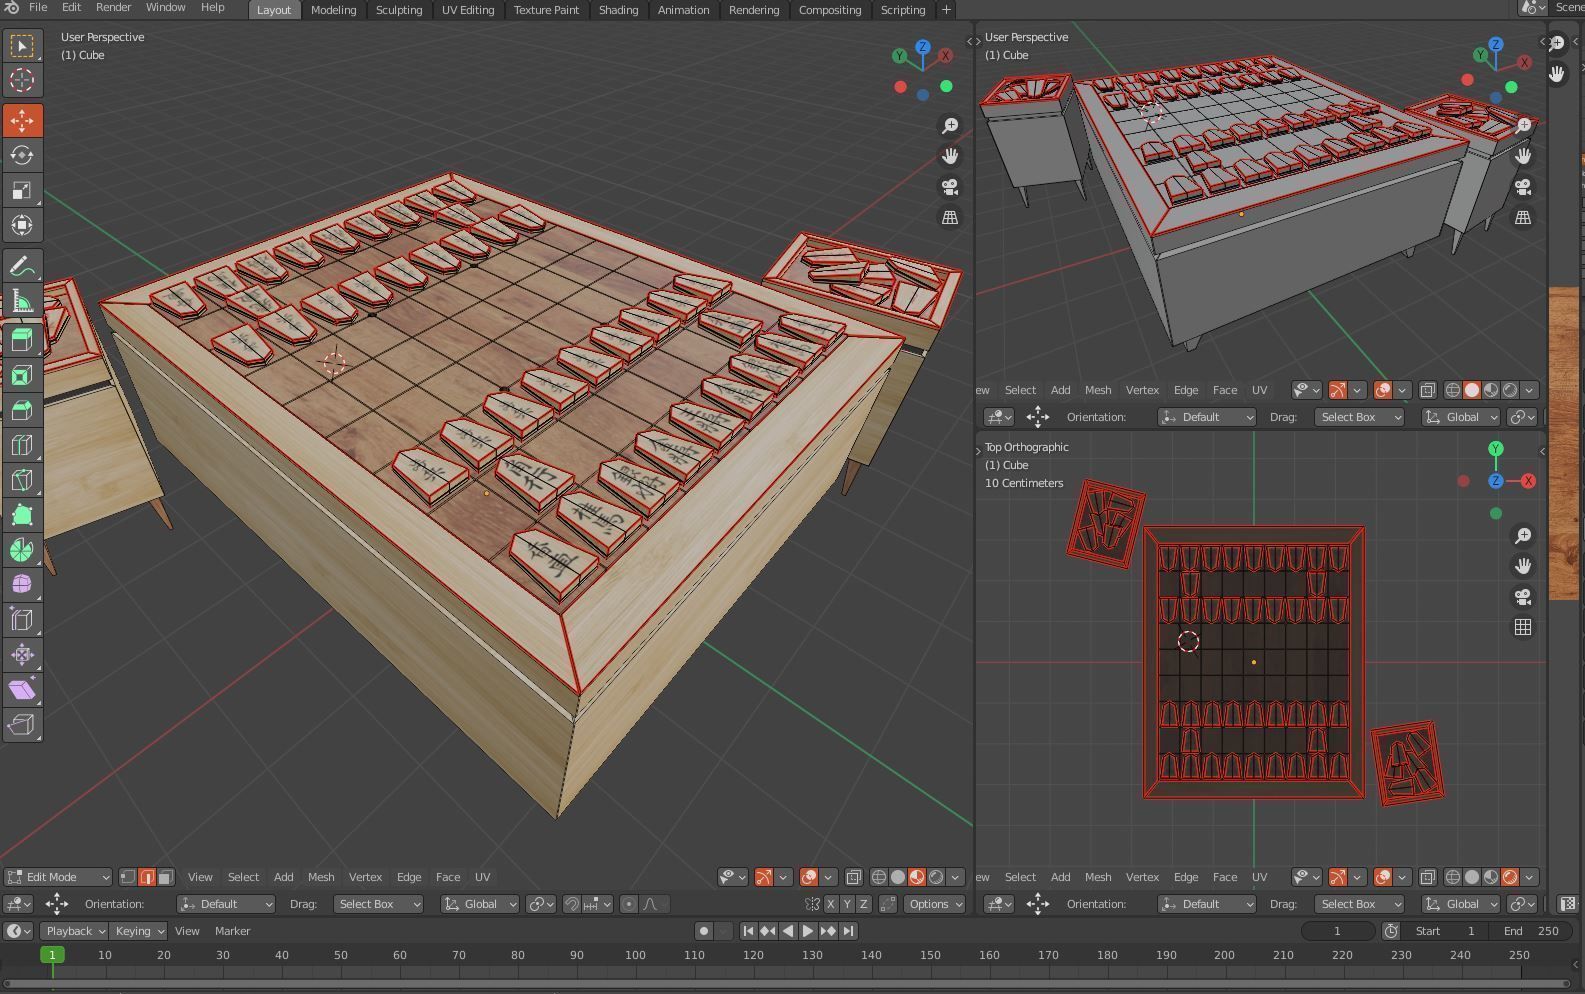Switch to the Modeling workspace tab

333,10
